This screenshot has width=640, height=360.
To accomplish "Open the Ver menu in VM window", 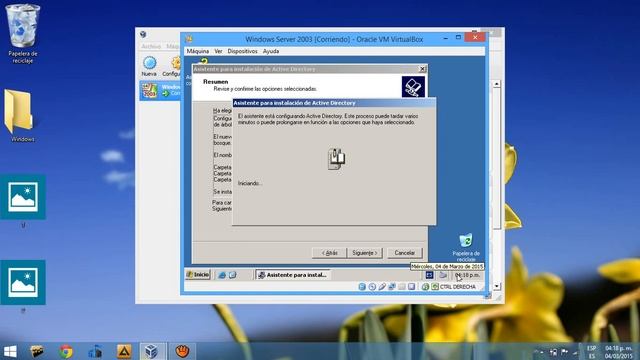I will tap(218, 51).
